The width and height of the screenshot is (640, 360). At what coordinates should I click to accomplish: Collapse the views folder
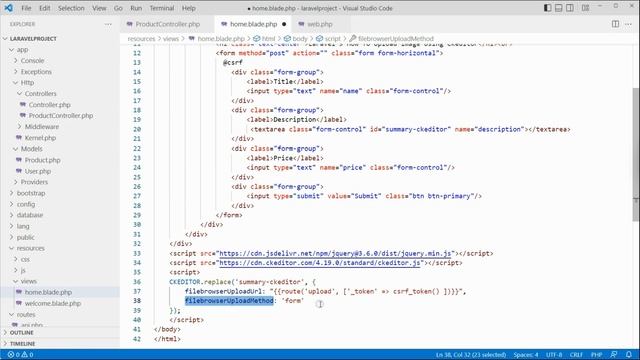(x=29, y=281)
